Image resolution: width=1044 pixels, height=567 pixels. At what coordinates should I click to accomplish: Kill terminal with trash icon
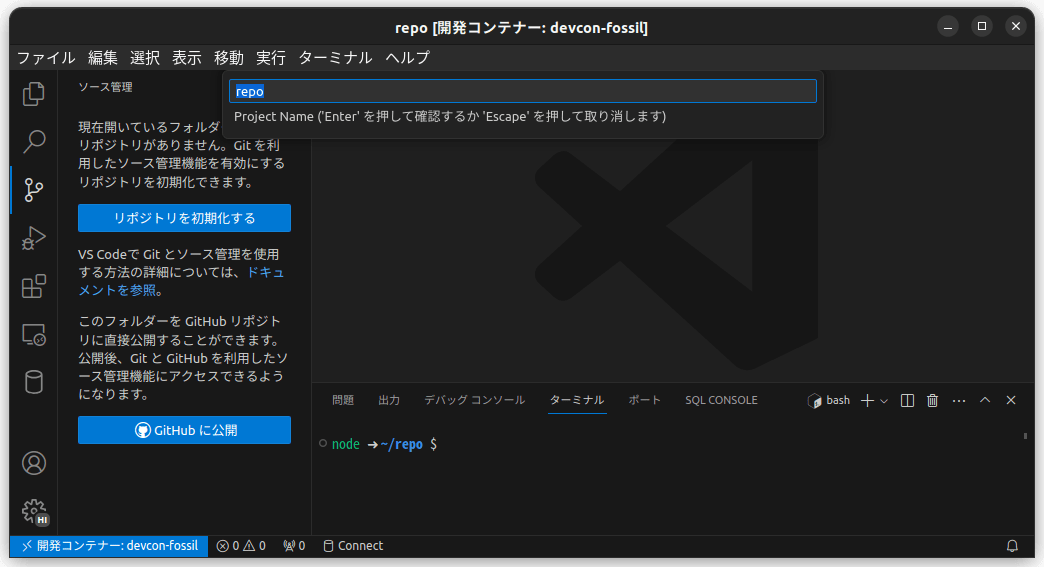932,400
